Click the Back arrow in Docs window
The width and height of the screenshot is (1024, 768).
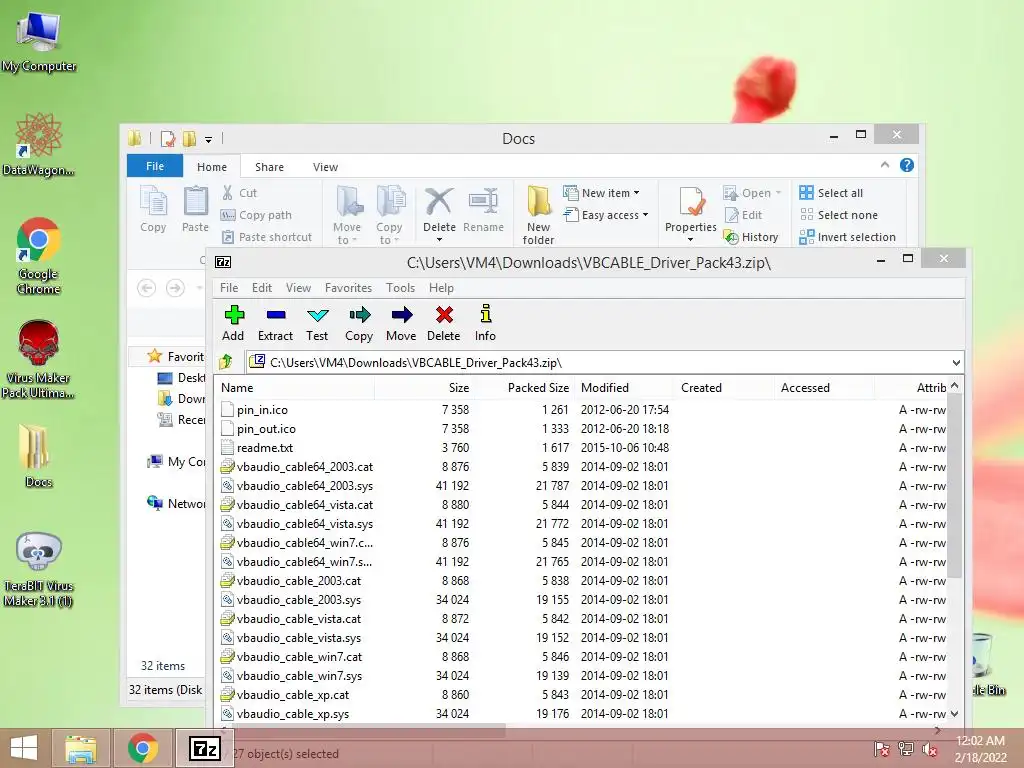[146, 288]
